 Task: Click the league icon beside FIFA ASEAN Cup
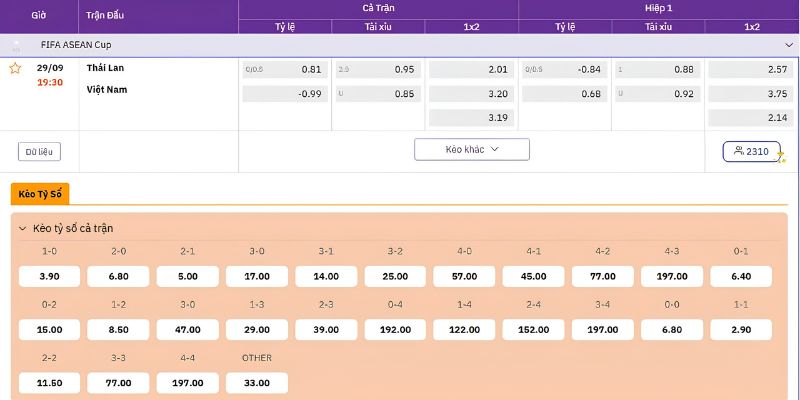[16, 45]
